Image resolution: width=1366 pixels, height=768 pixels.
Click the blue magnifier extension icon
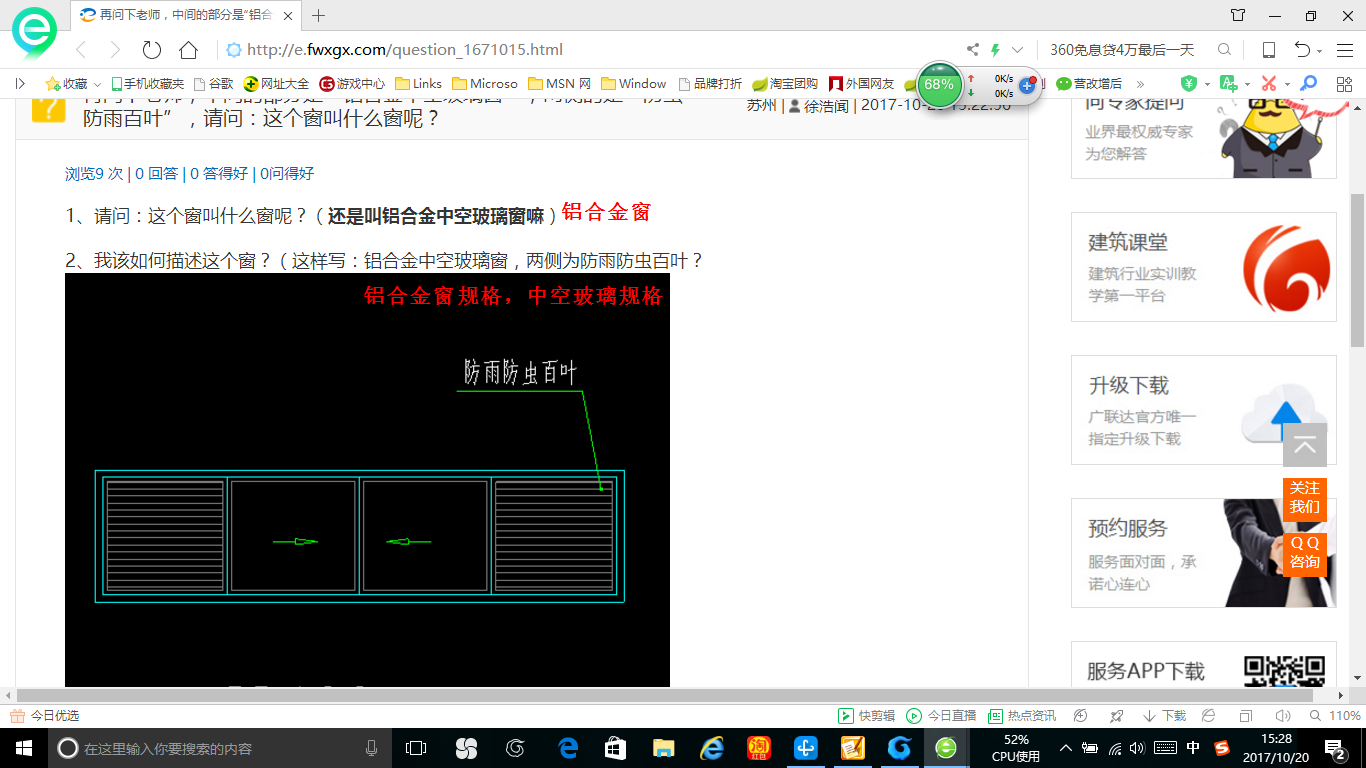pos(1308,84)
